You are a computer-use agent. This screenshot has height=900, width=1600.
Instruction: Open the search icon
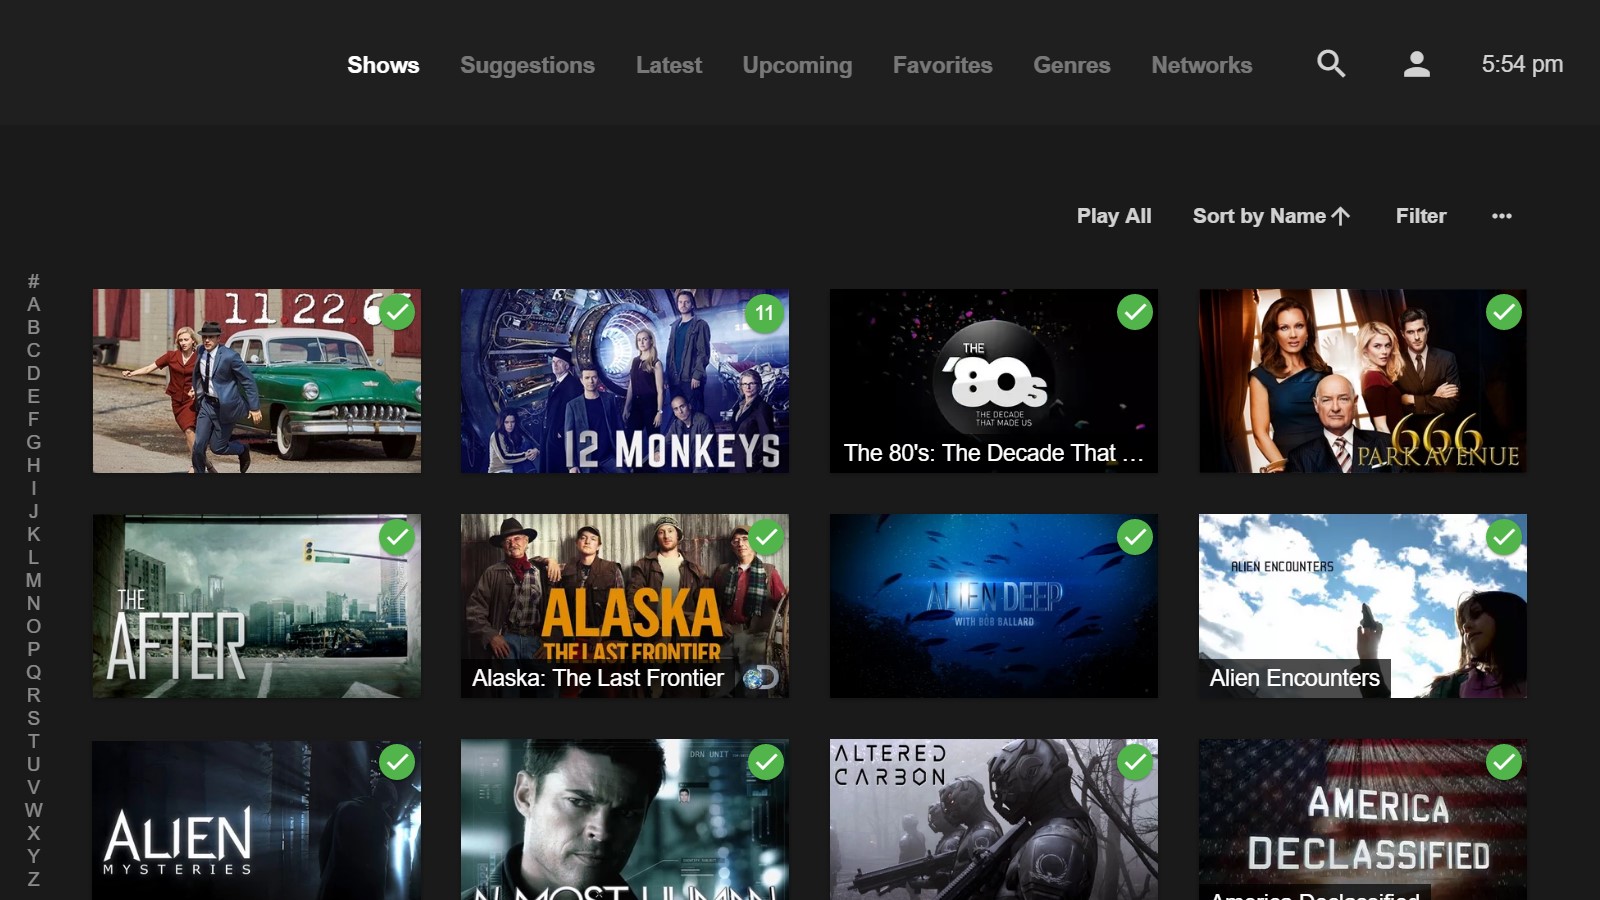[1331, 64]
